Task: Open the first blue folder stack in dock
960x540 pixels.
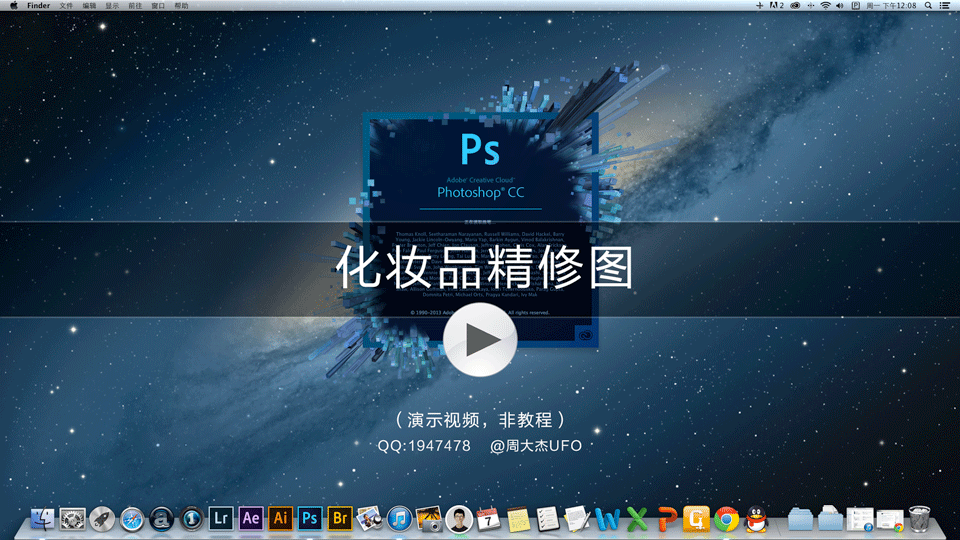Action: click(x=800, y=519)
